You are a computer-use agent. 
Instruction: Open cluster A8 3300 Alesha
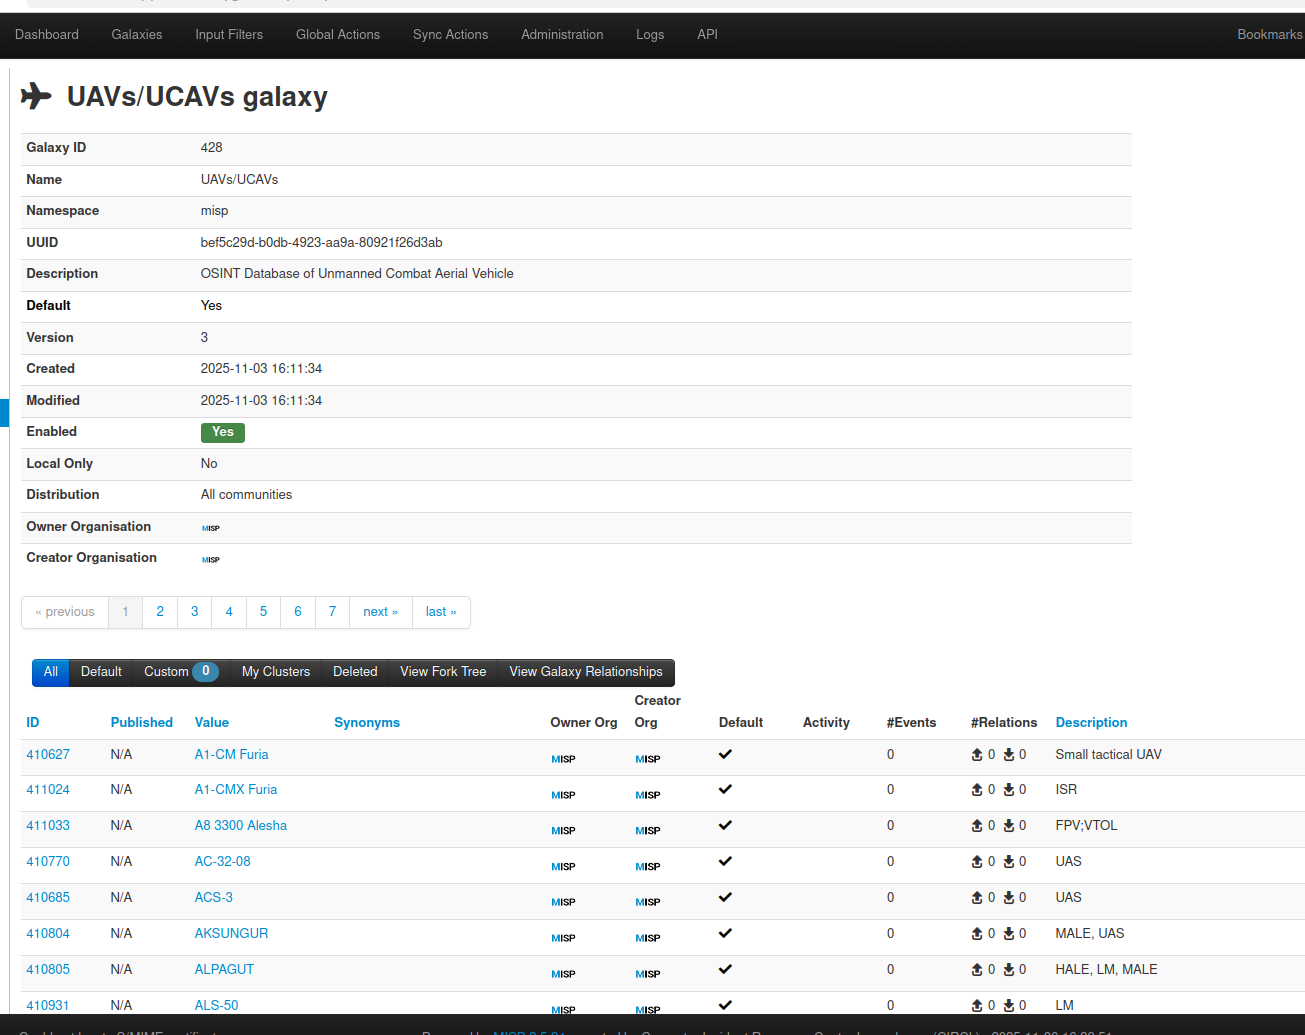tap(241, 825)
